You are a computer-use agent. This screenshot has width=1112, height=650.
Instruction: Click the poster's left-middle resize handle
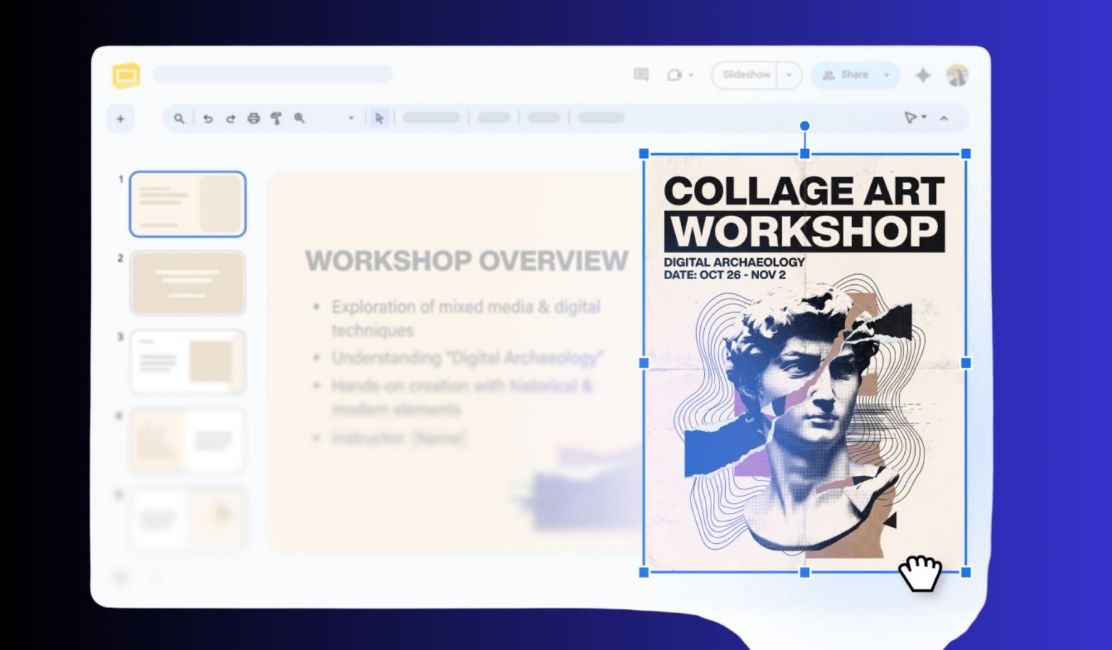(644, 363)
